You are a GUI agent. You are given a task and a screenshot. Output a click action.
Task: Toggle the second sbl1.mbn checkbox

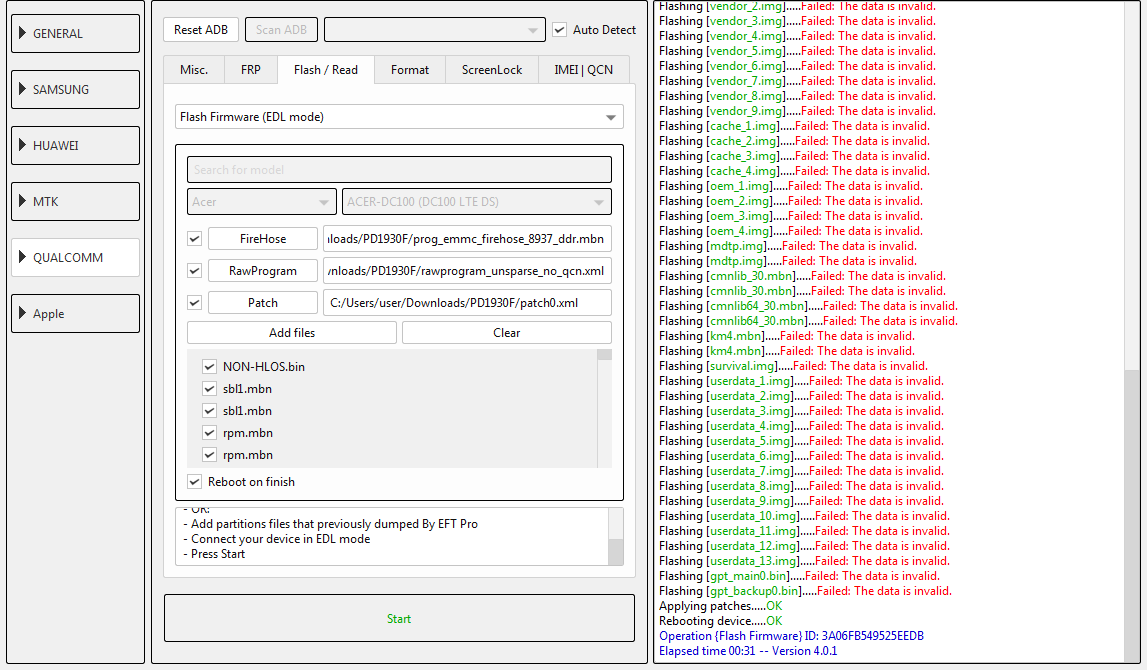click(209, 410)
